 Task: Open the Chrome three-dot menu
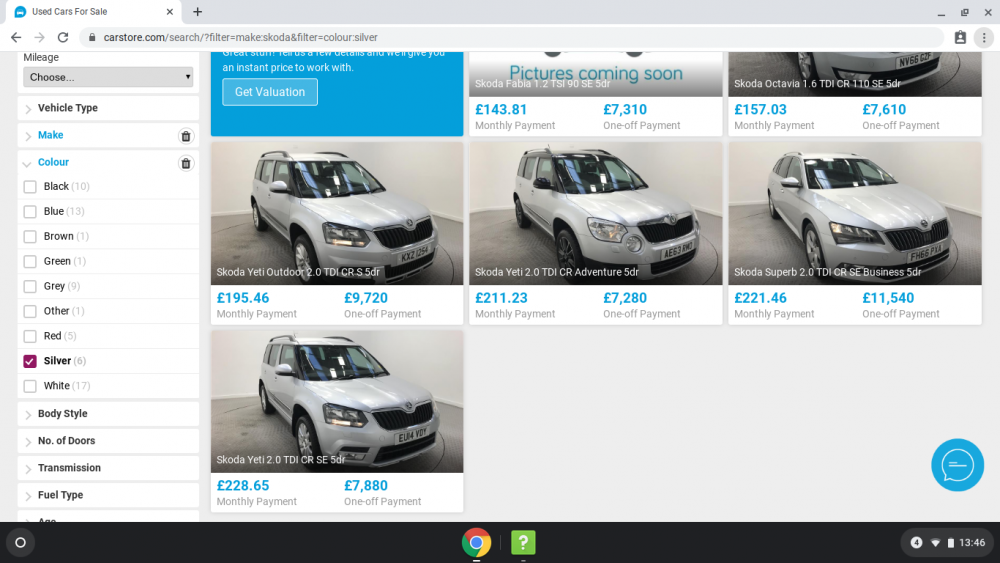984,38
